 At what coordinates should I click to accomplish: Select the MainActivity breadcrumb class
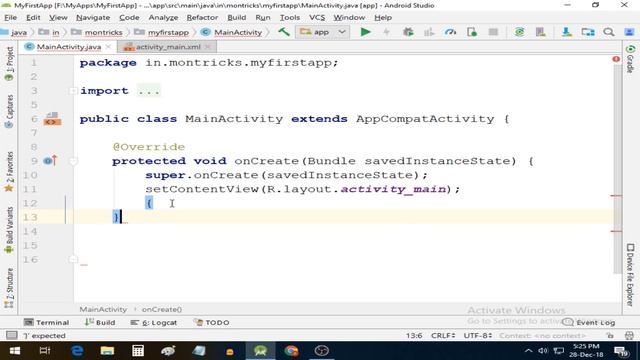(x=232, y=32)
